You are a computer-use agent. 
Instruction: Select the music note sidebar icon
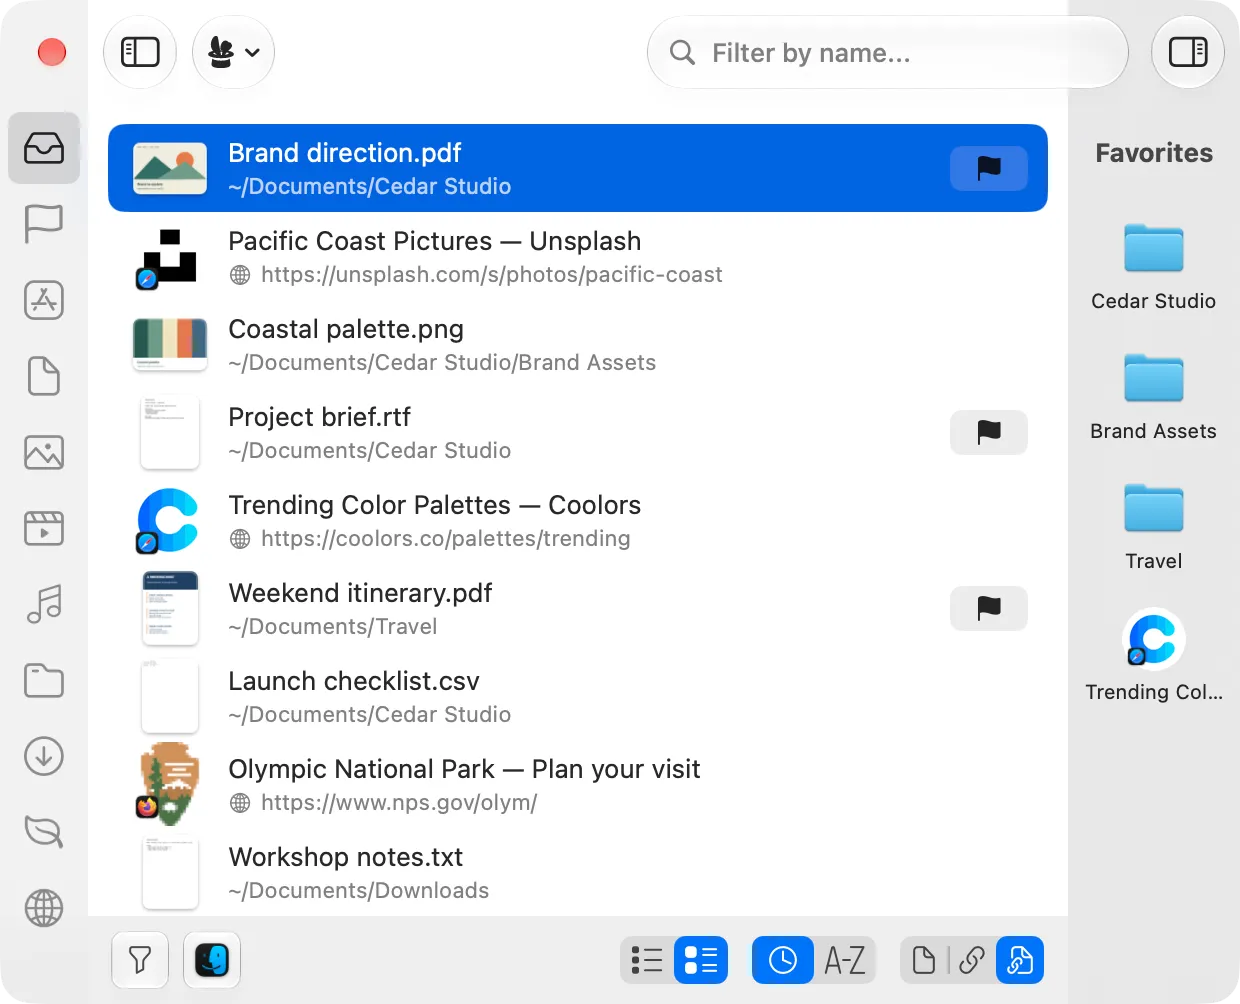point(44,604)
